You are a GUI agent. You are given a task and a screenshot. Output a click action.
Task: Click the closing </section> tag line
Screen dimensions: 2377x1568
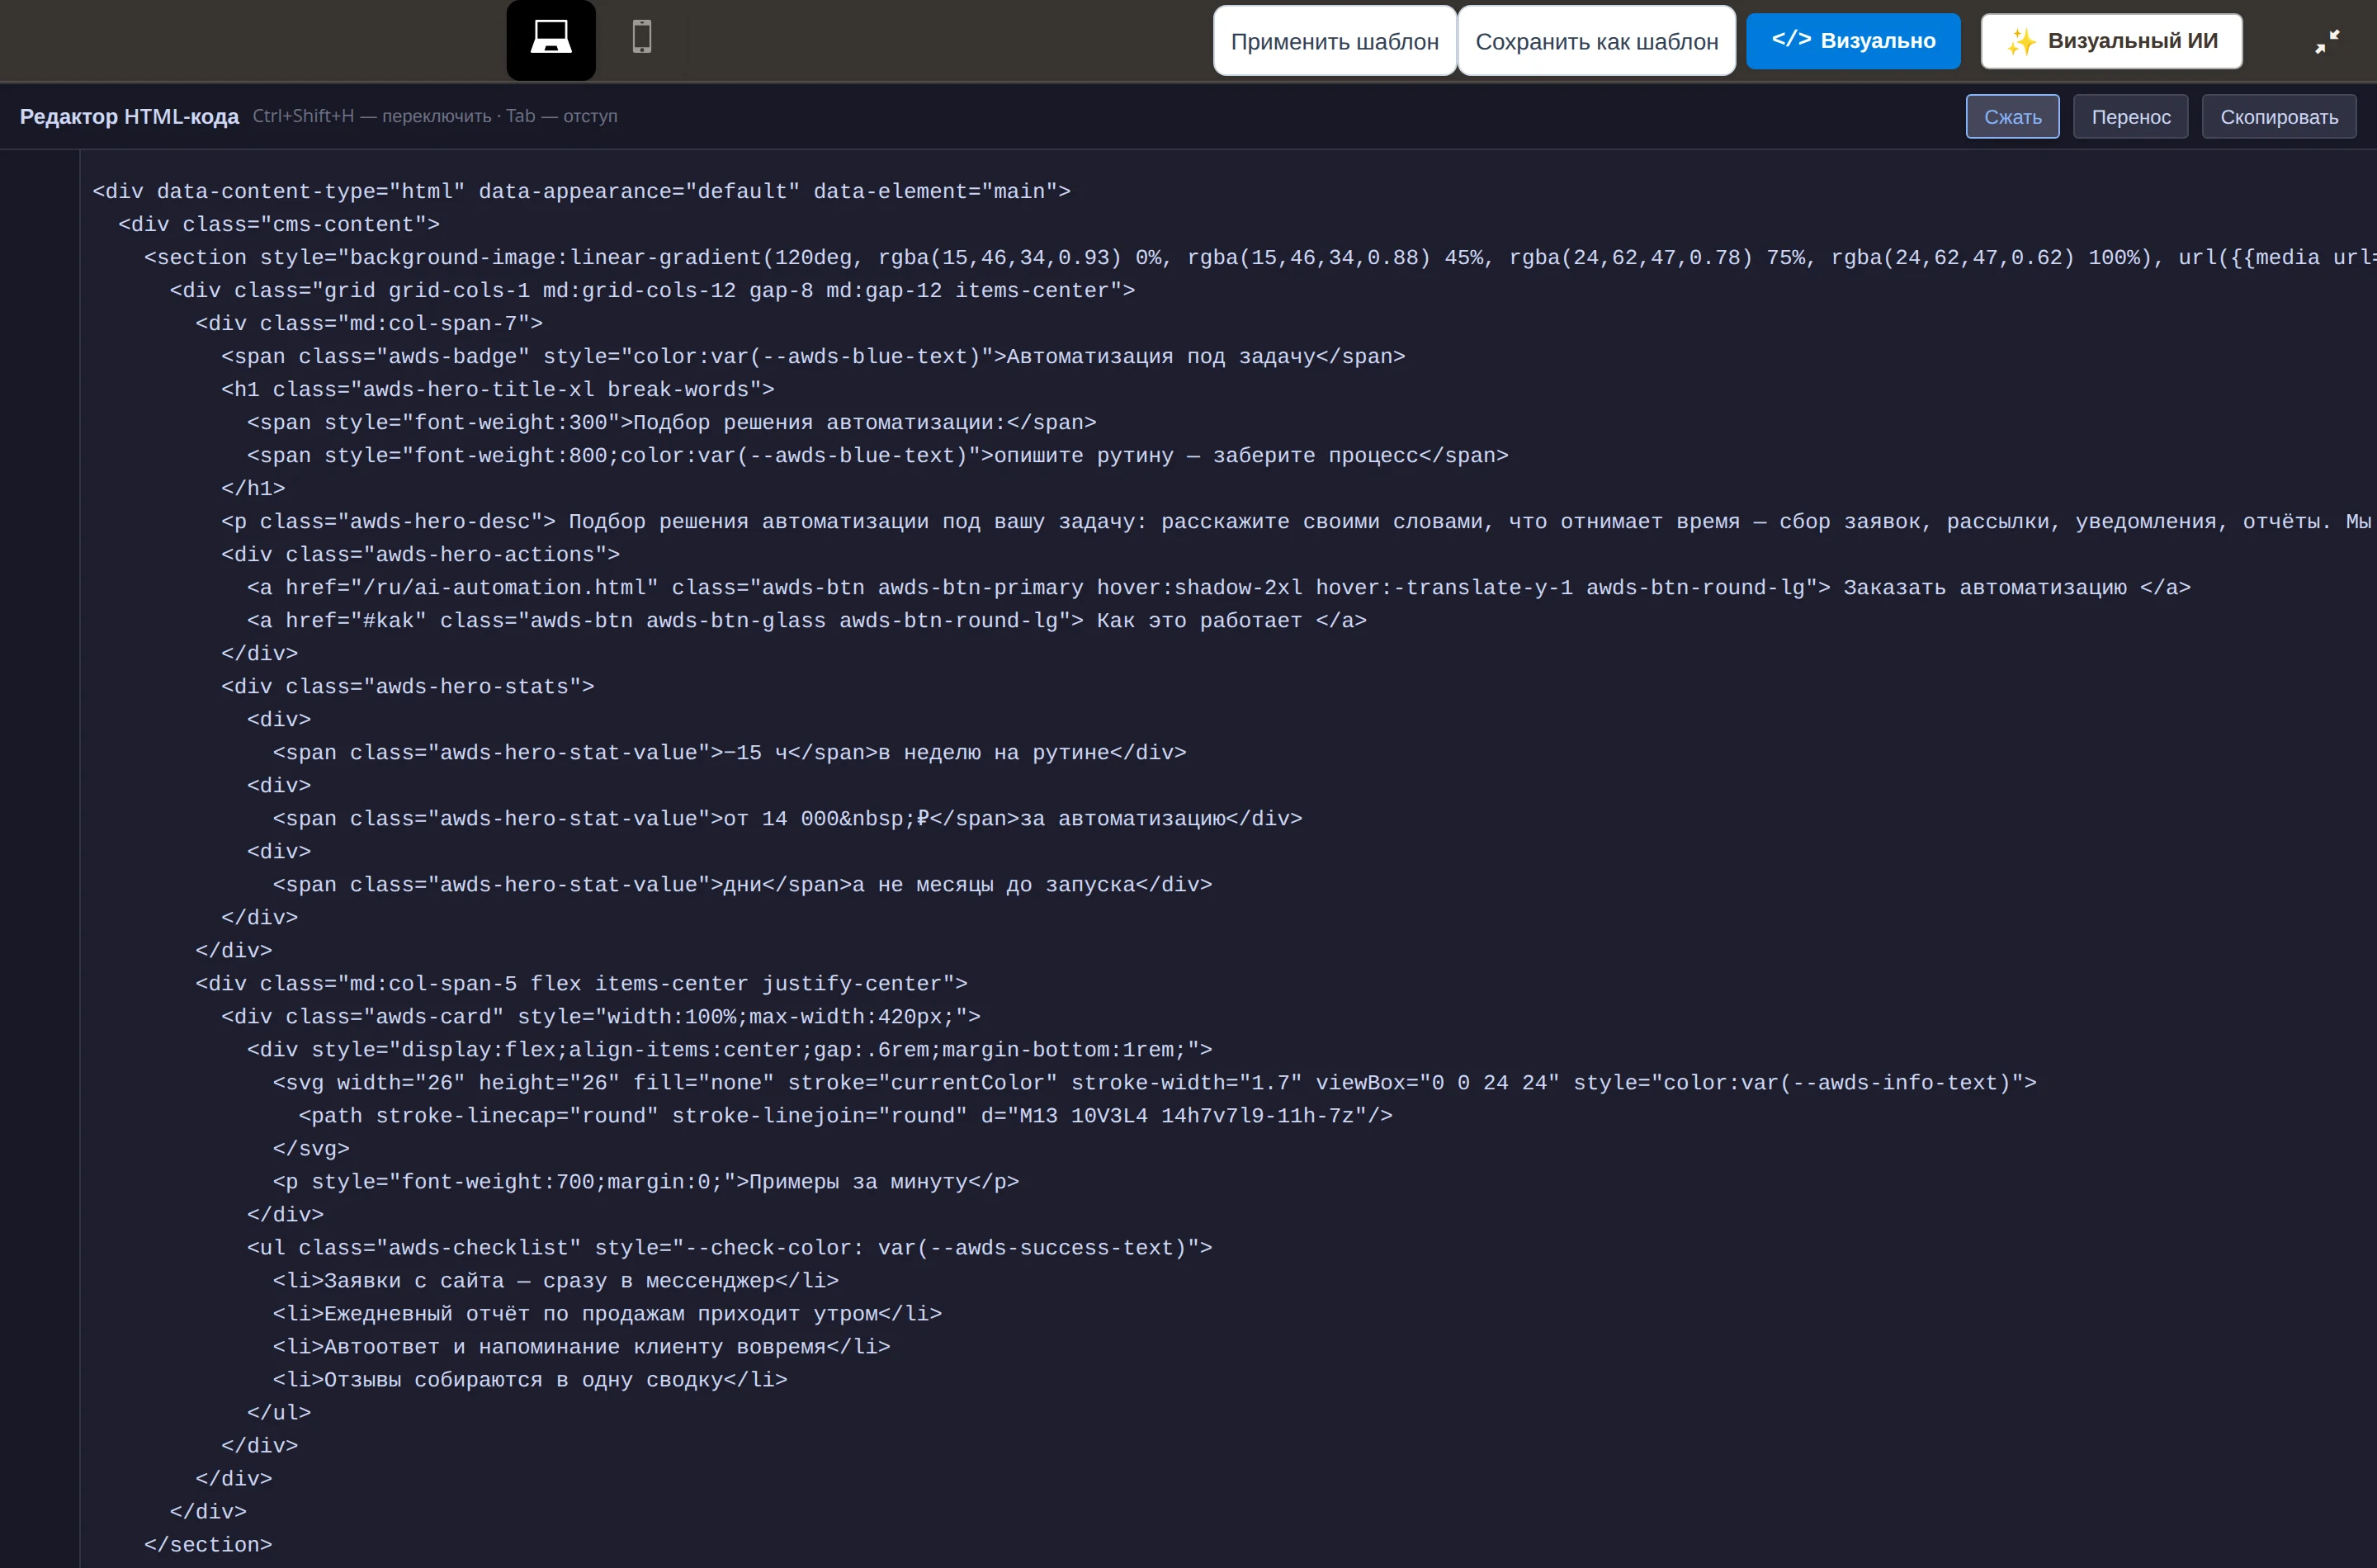(x=208, y=1544)
